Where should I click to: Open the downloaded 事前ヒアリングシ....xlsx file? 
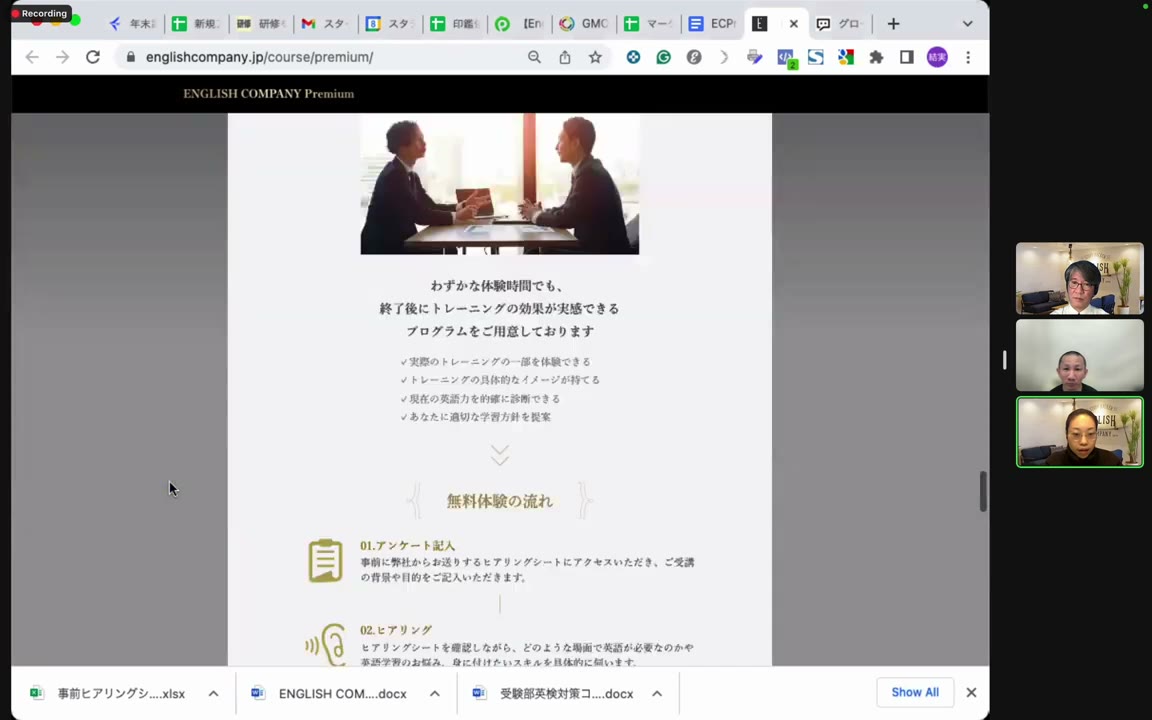click(110, 693)
